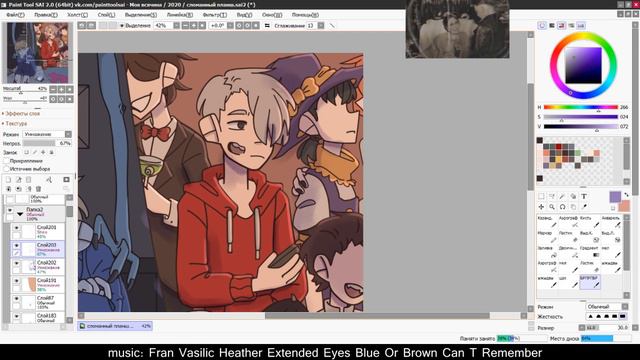Open the Слой menu
This screenshot has height=360, width=640.
point(106,15)
